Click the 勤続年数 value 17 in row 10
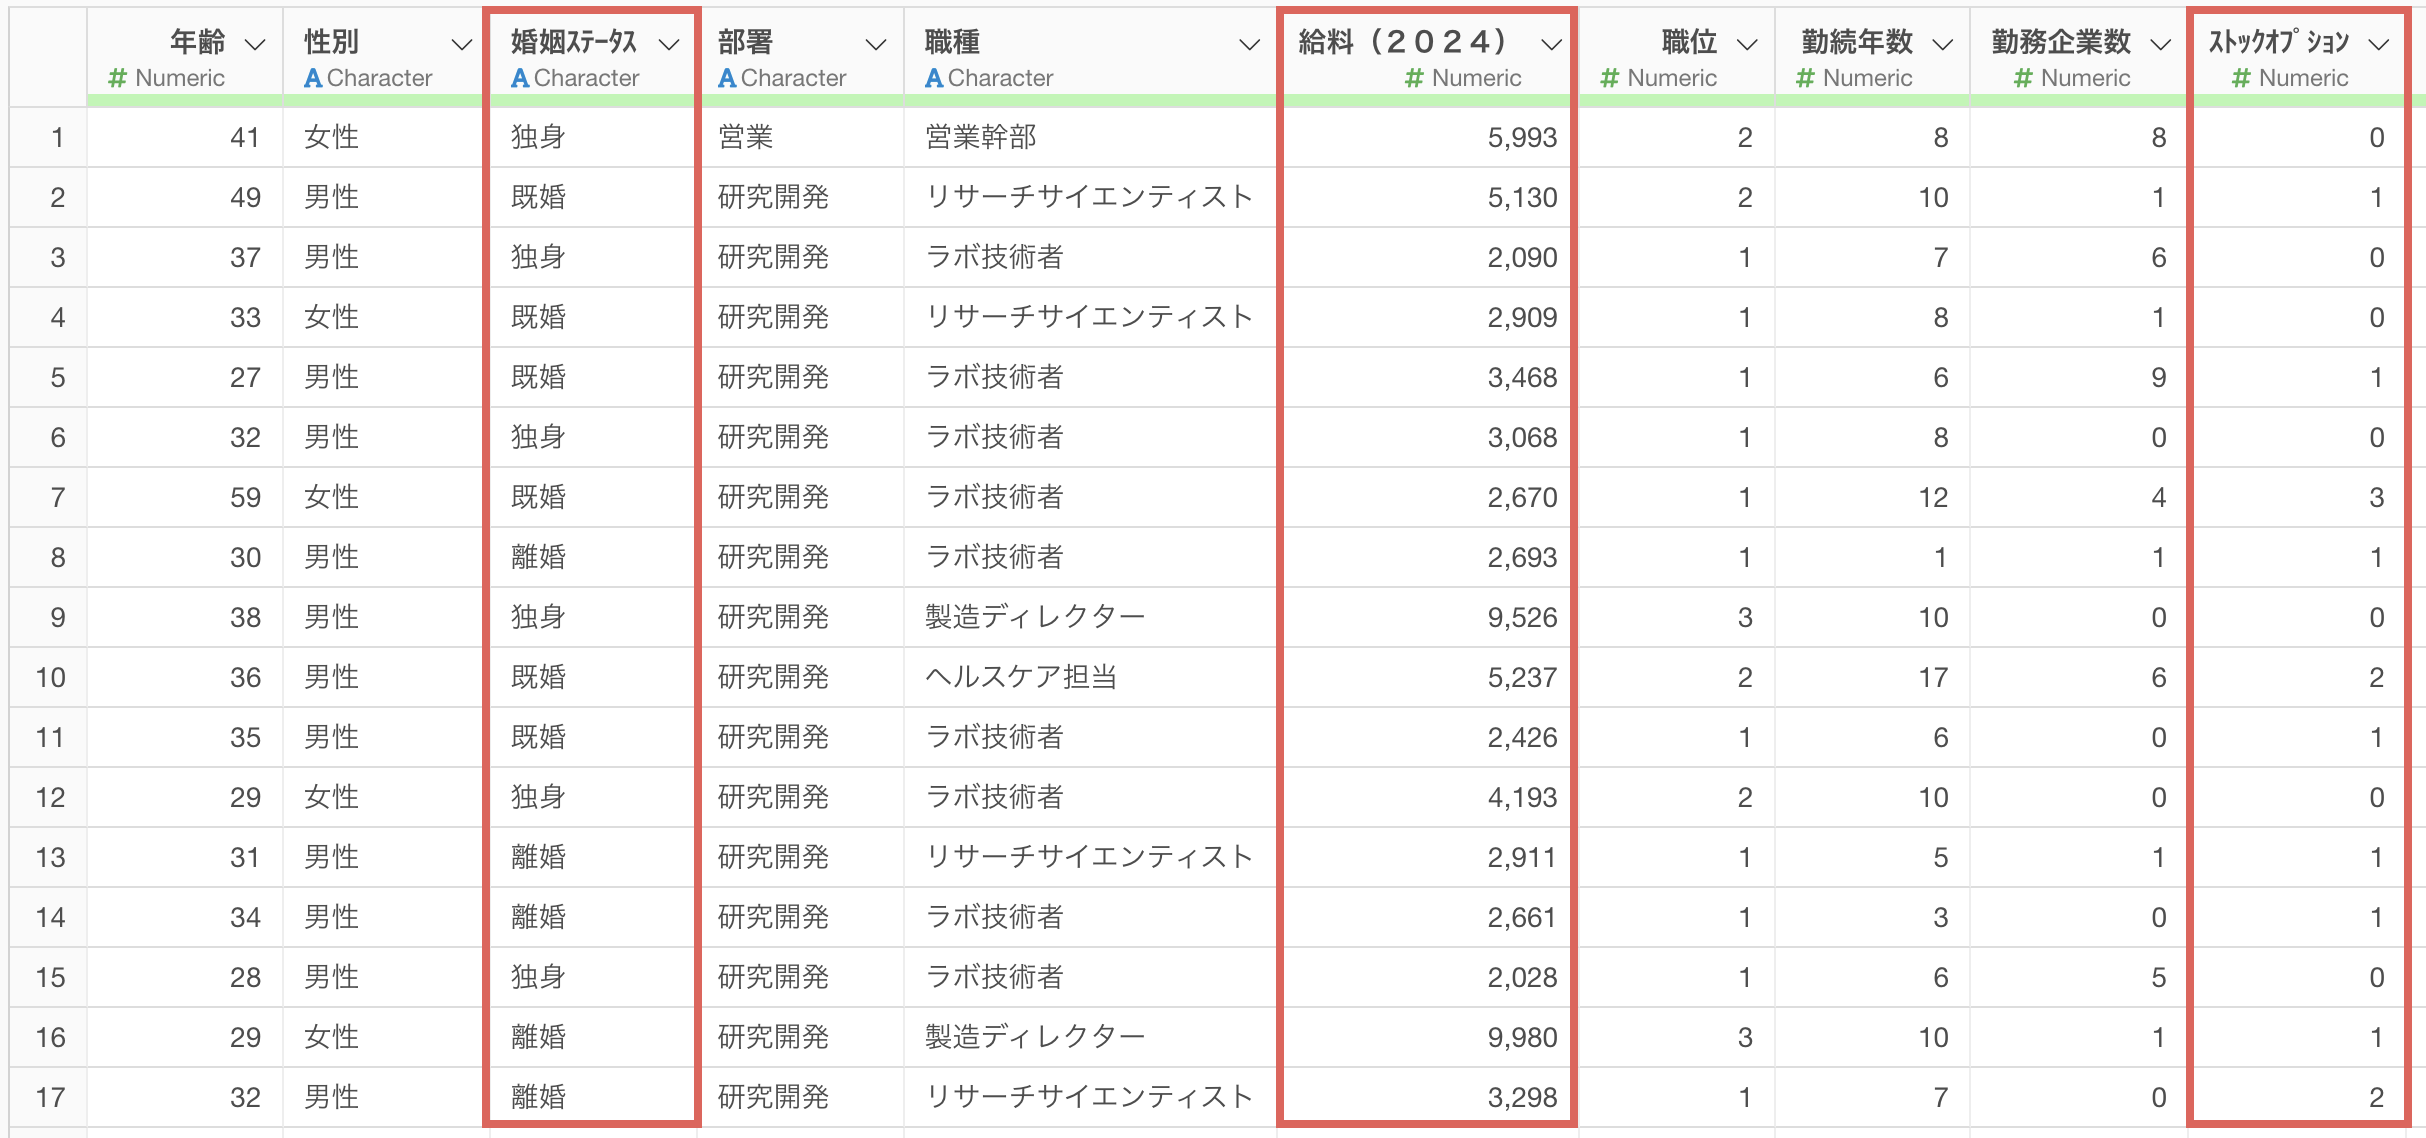 1932,678
